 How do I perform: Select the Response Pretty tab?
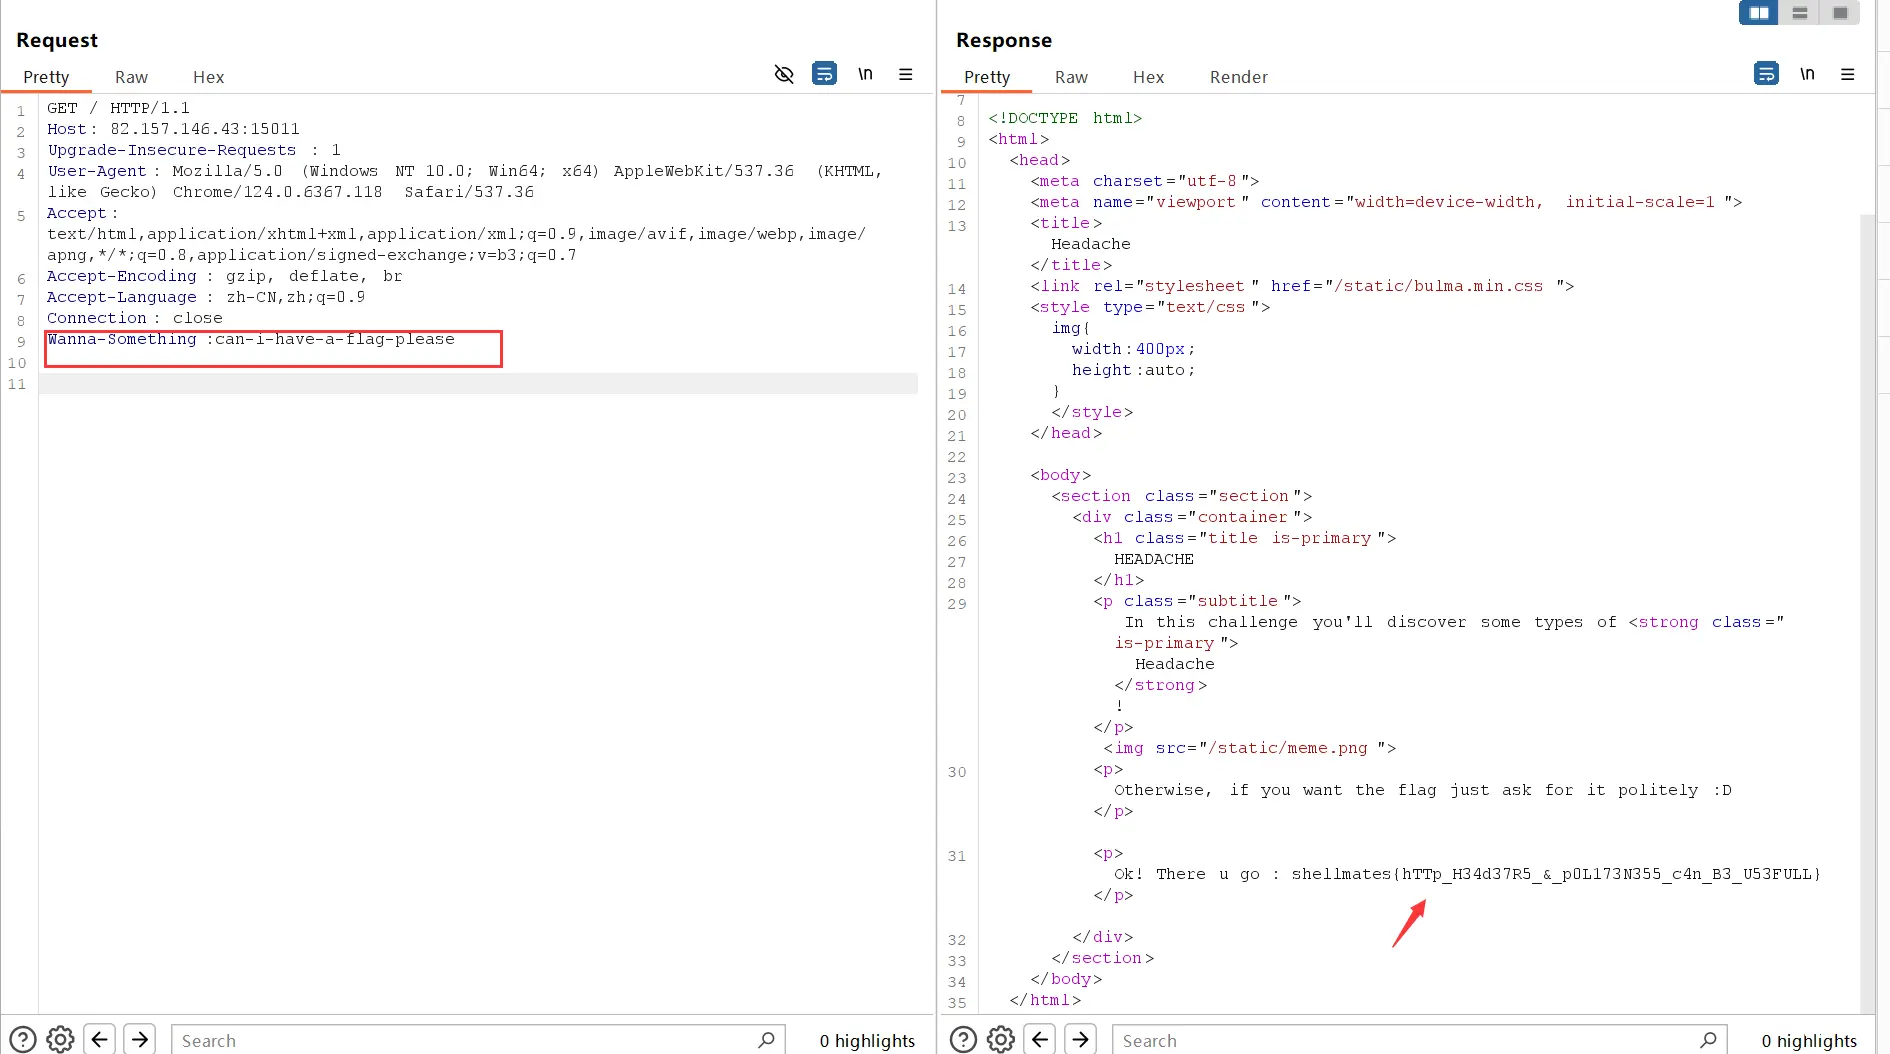tap(987, 77)
